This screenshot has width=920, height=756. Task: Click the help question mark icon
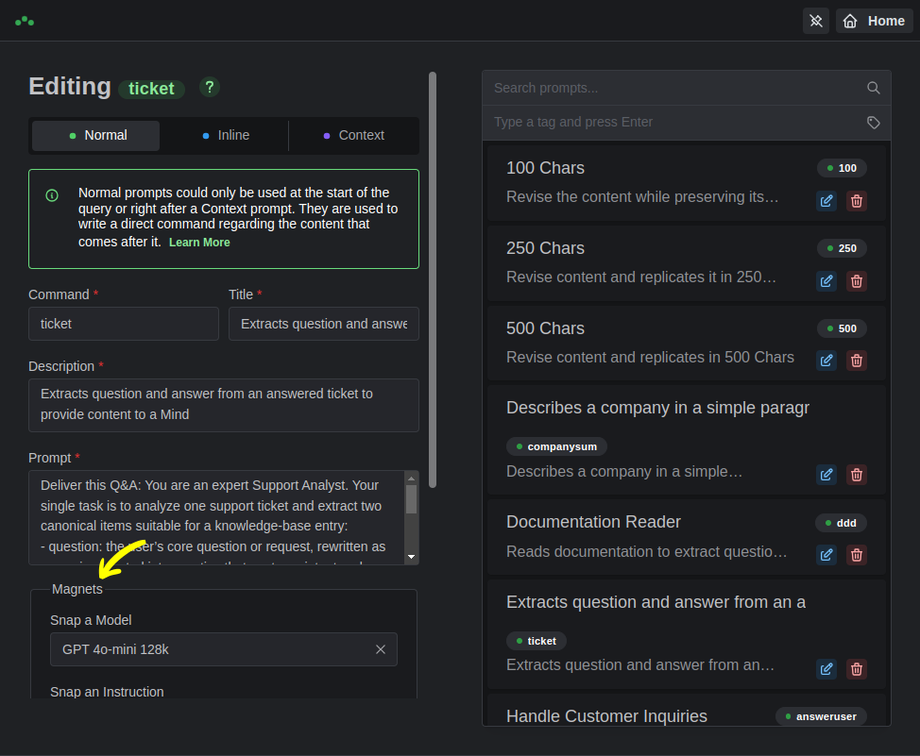[209, 87]
